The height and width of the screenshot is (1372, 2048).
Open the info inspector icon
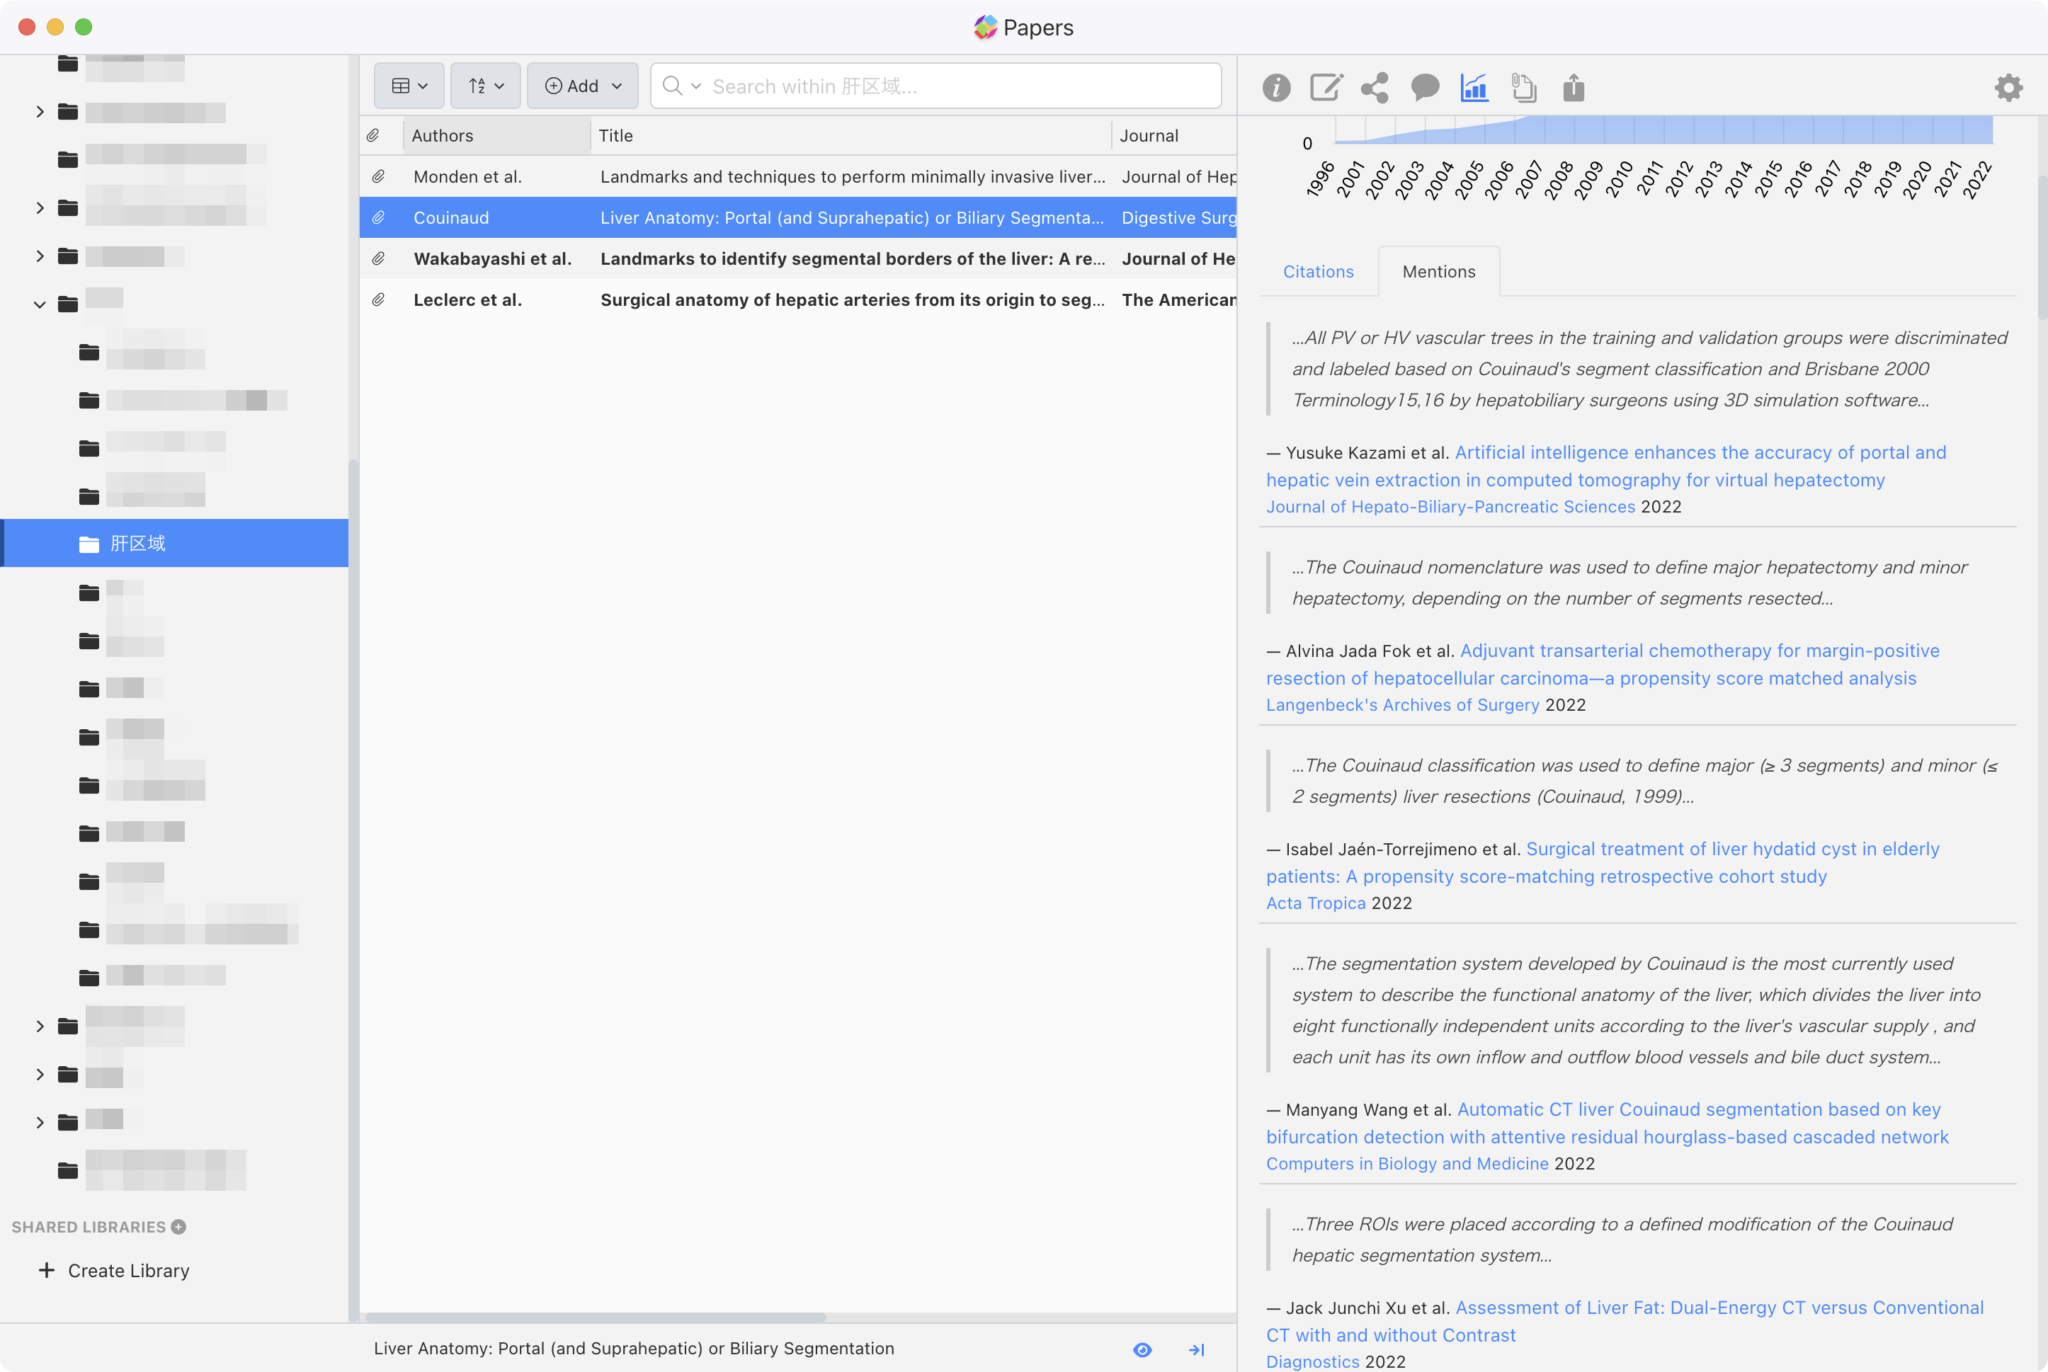[x=1276, y=88]
